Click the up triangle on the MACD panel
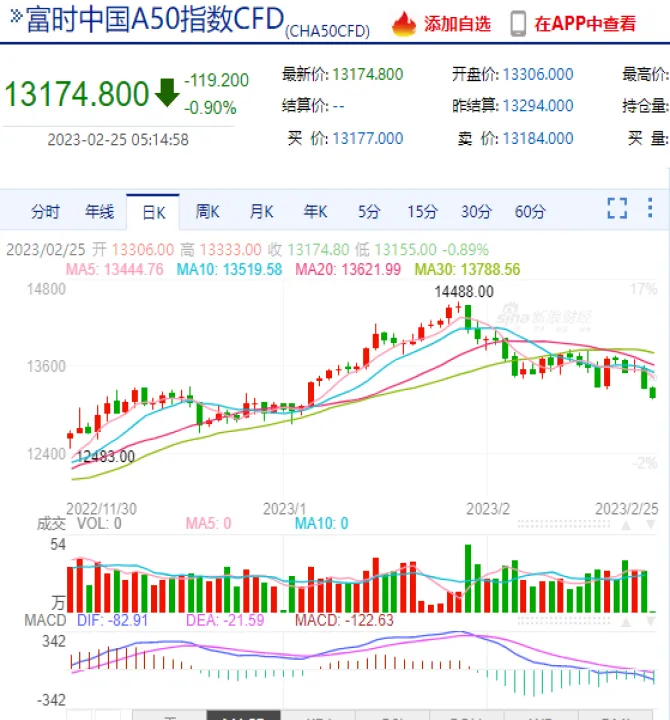 coord(625,622)
